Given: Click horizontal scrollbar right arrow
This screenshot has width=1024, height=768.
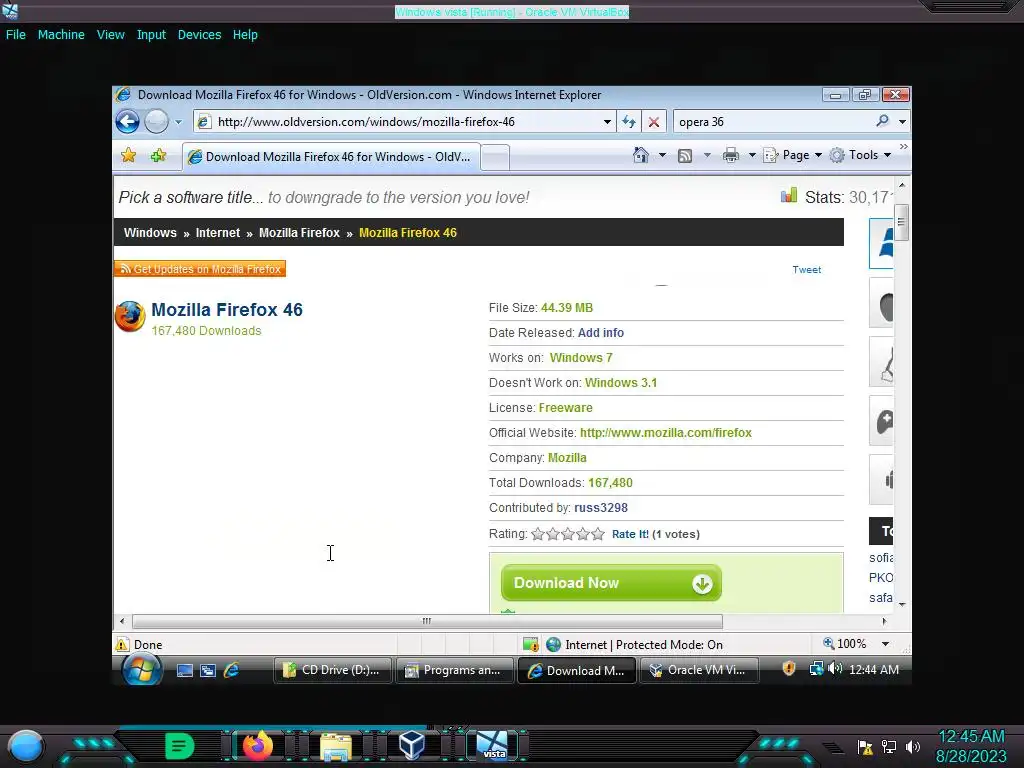Looking at the screenshot, I should [x=884, y=621].
